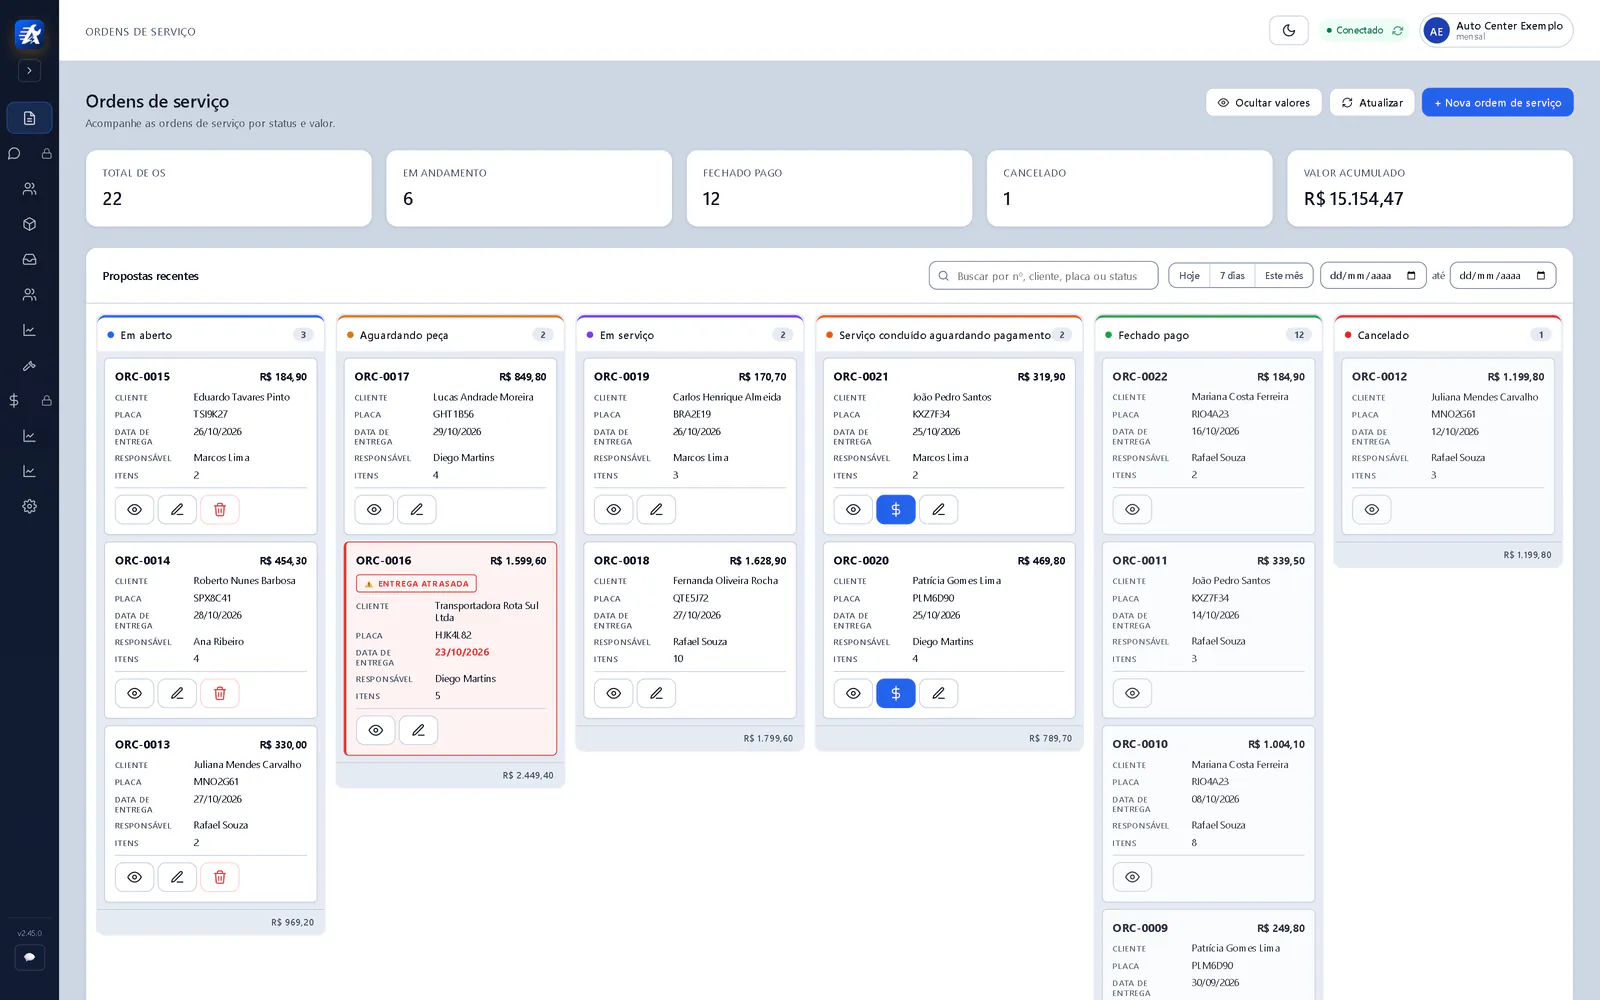Viewport: 1600px width, 1000px height.
Task: Open the start date picker calendar
Action: coord(1411,276)
